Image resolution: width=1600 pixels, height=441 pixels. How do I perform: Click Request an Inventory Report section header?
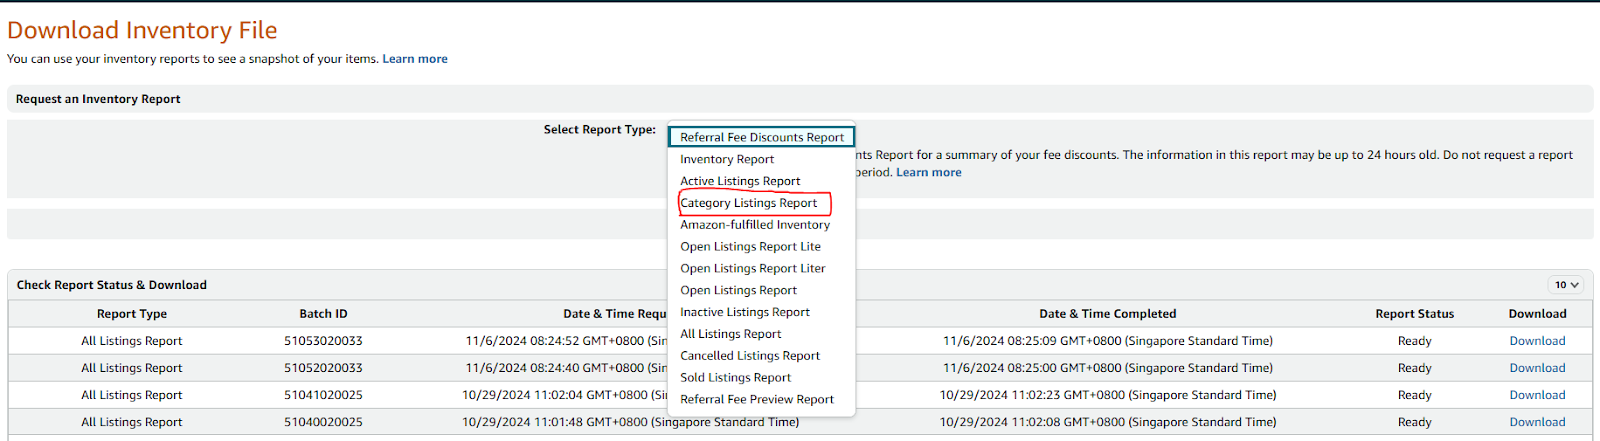click(98, 99)
